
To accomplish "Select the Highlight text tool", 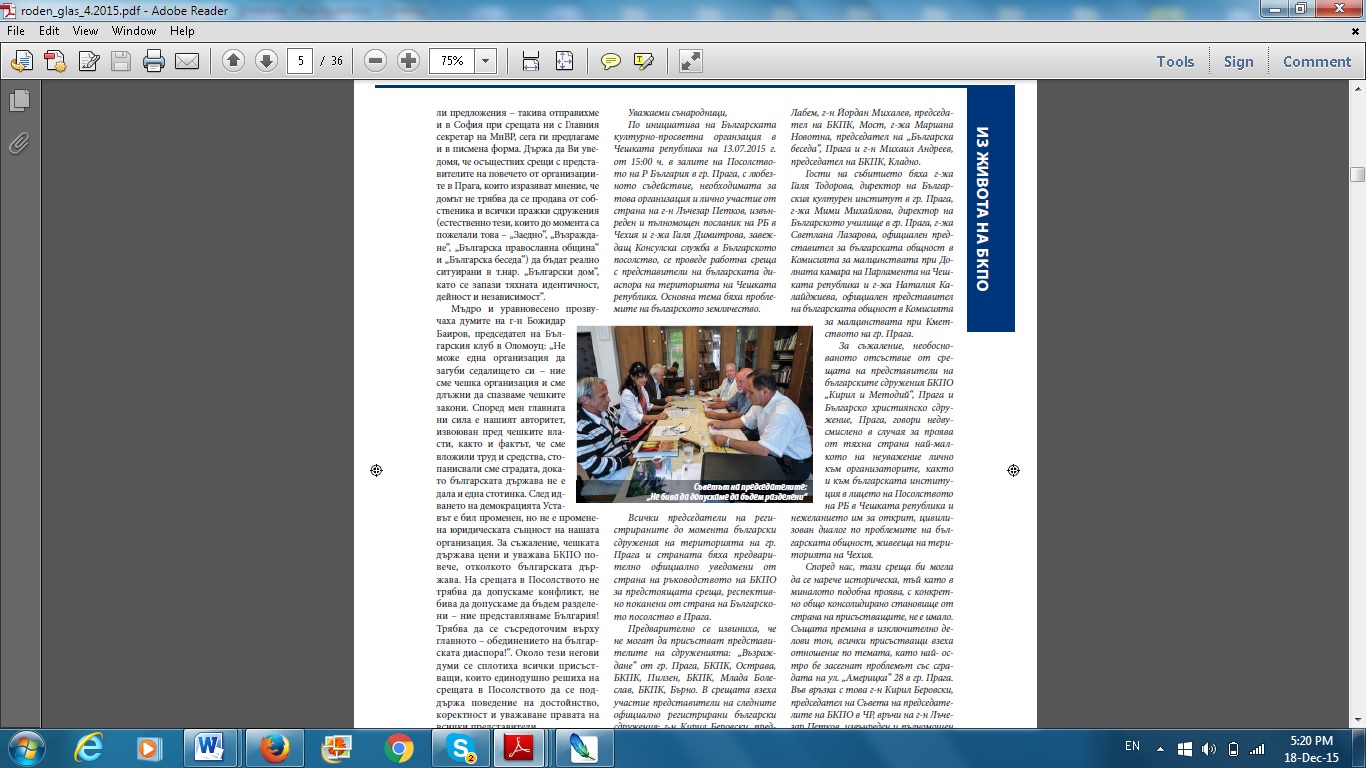I will pos(643,61).
